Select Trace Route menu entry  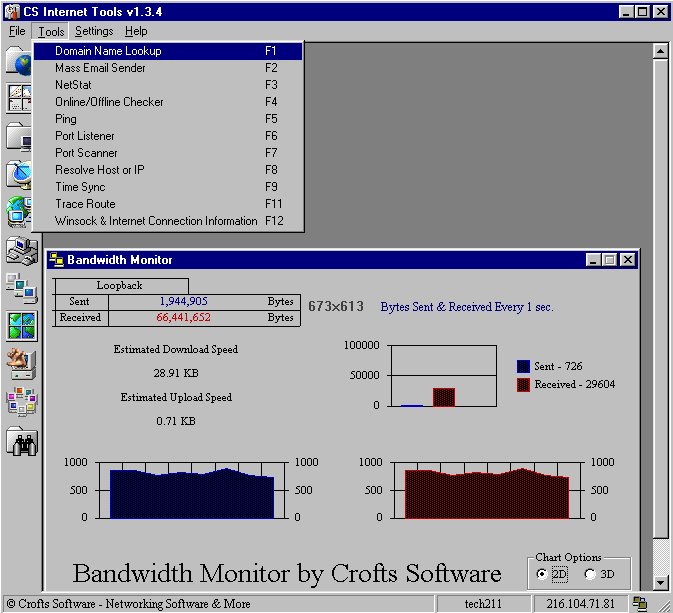click(x=85, y=204)
